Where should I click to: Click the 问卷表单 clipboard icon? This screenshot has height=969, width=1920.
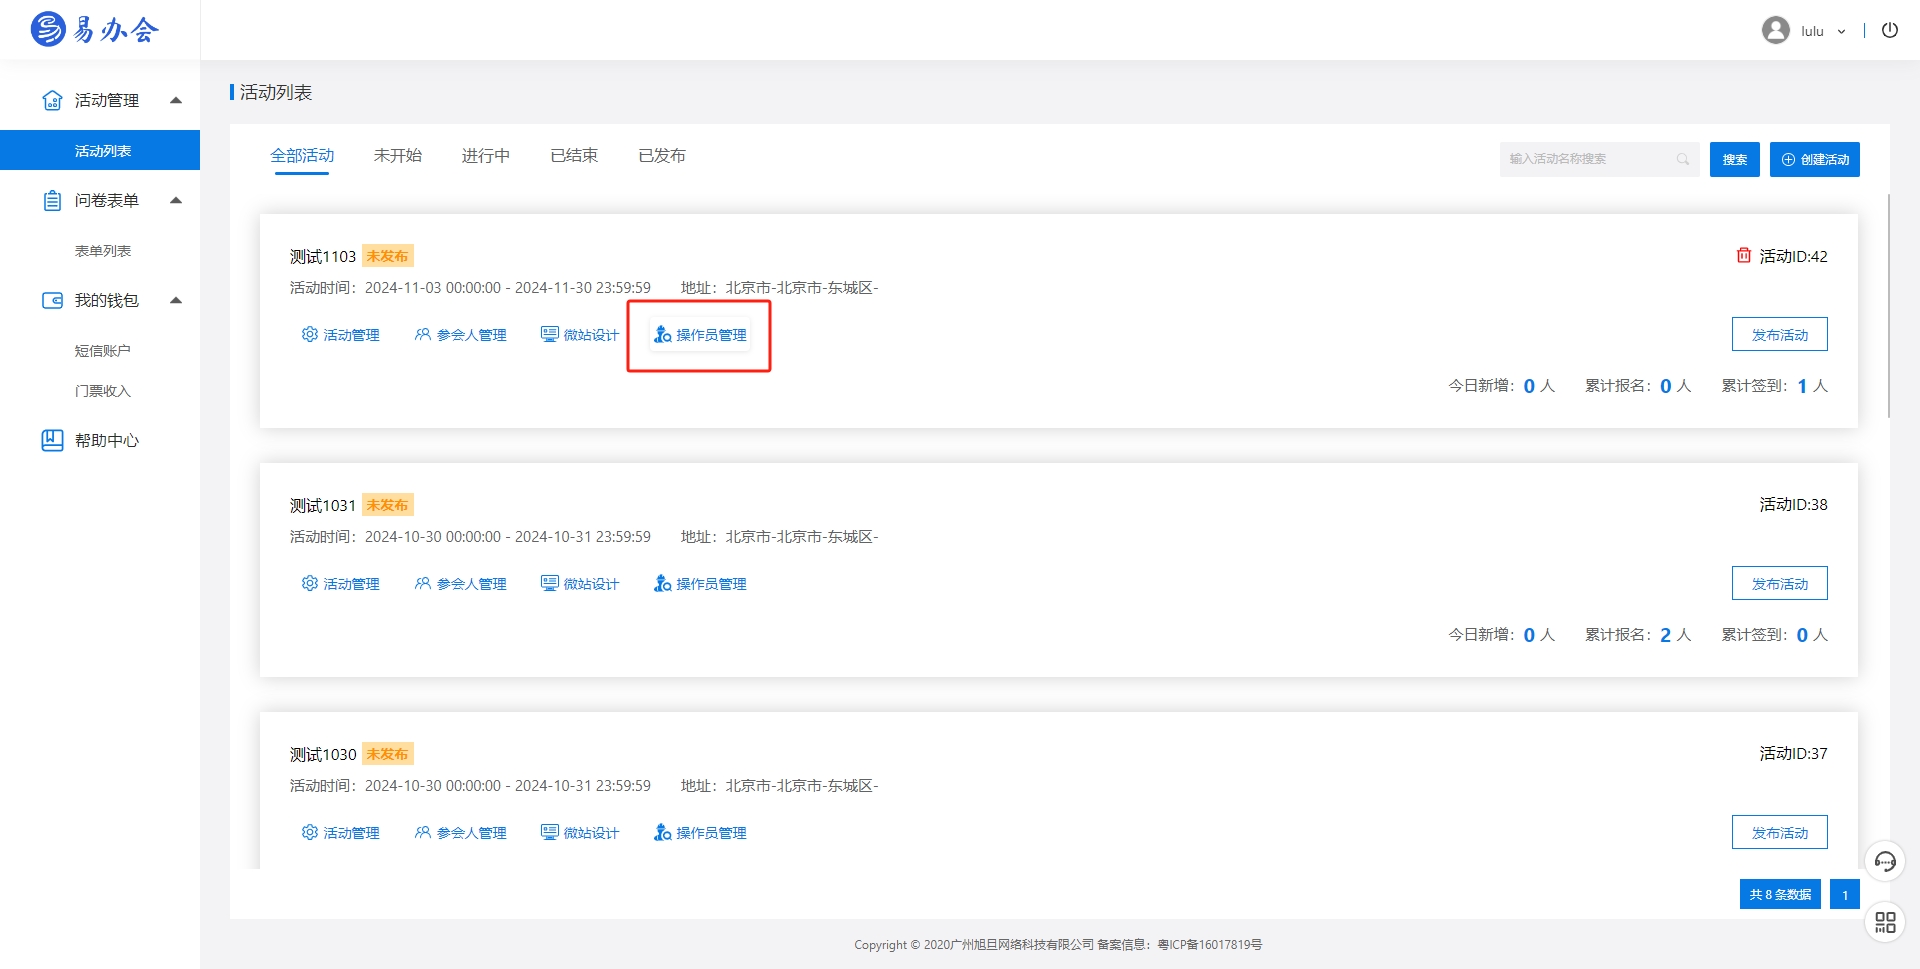click(x=52, y=200)
